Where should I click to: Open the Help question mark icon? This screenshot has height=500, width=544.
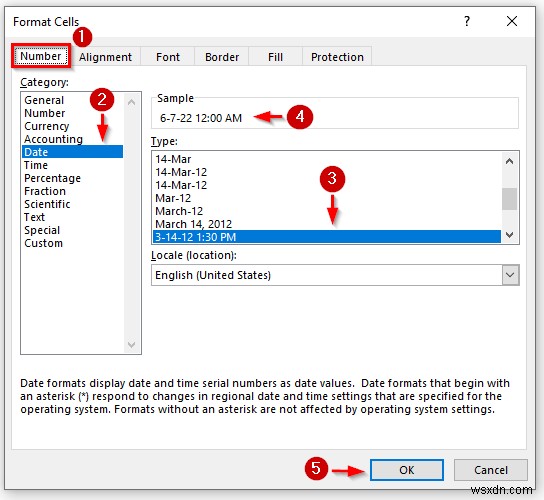pos(467,22)
